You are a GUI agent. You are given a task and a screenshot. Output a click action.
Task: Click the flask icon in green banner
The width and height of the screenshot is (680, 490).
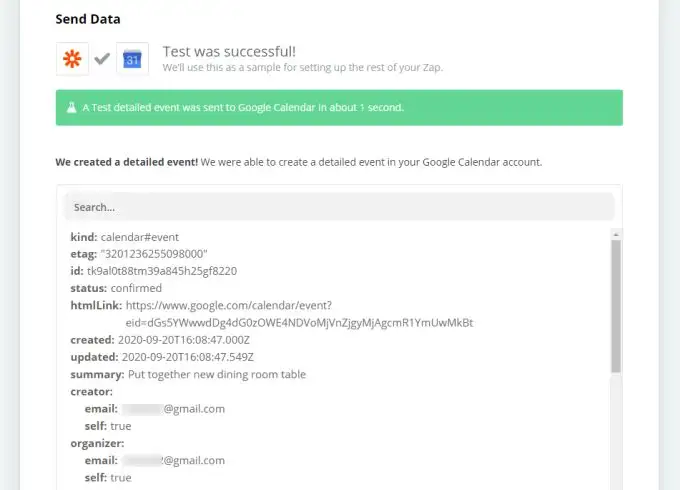coord(72,108)
